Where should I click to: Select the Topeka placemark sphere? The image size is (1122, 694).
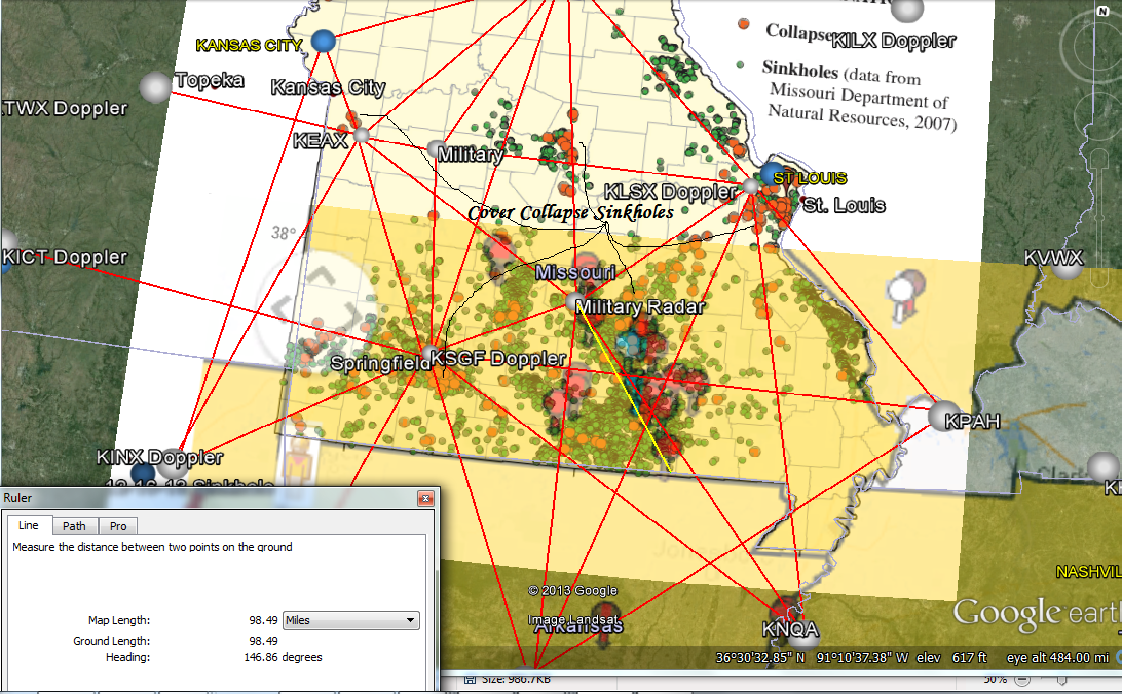tap(157, 87)
